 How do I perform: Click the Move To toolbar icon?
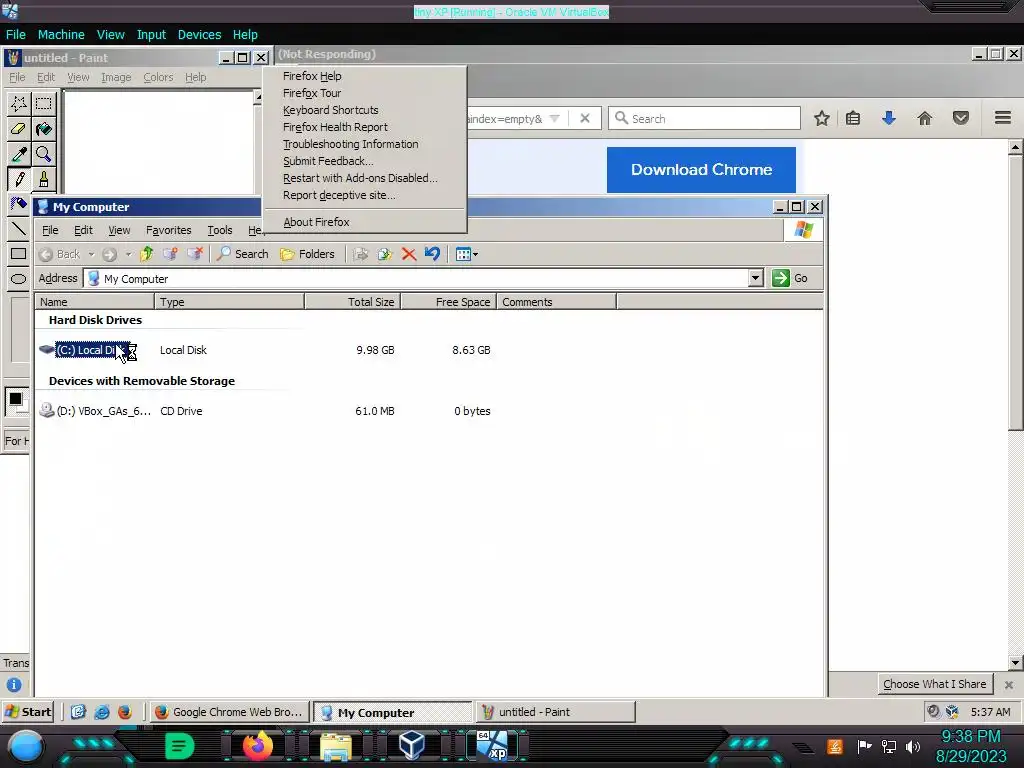click(360, 254)
